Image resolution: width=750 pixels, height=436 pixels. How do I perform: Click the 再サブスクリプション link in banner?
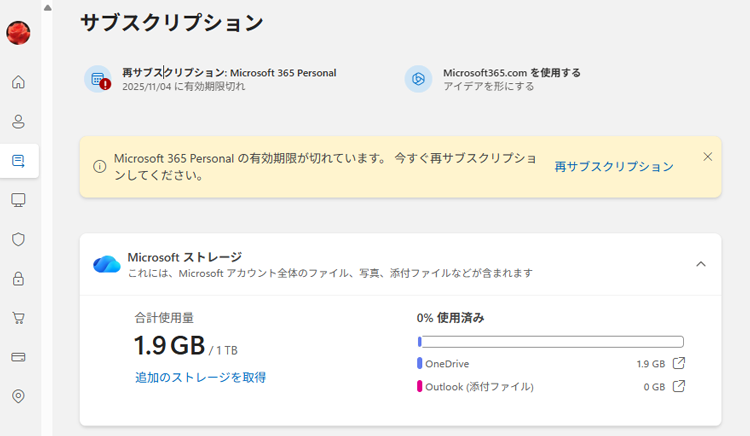point(614,166)
